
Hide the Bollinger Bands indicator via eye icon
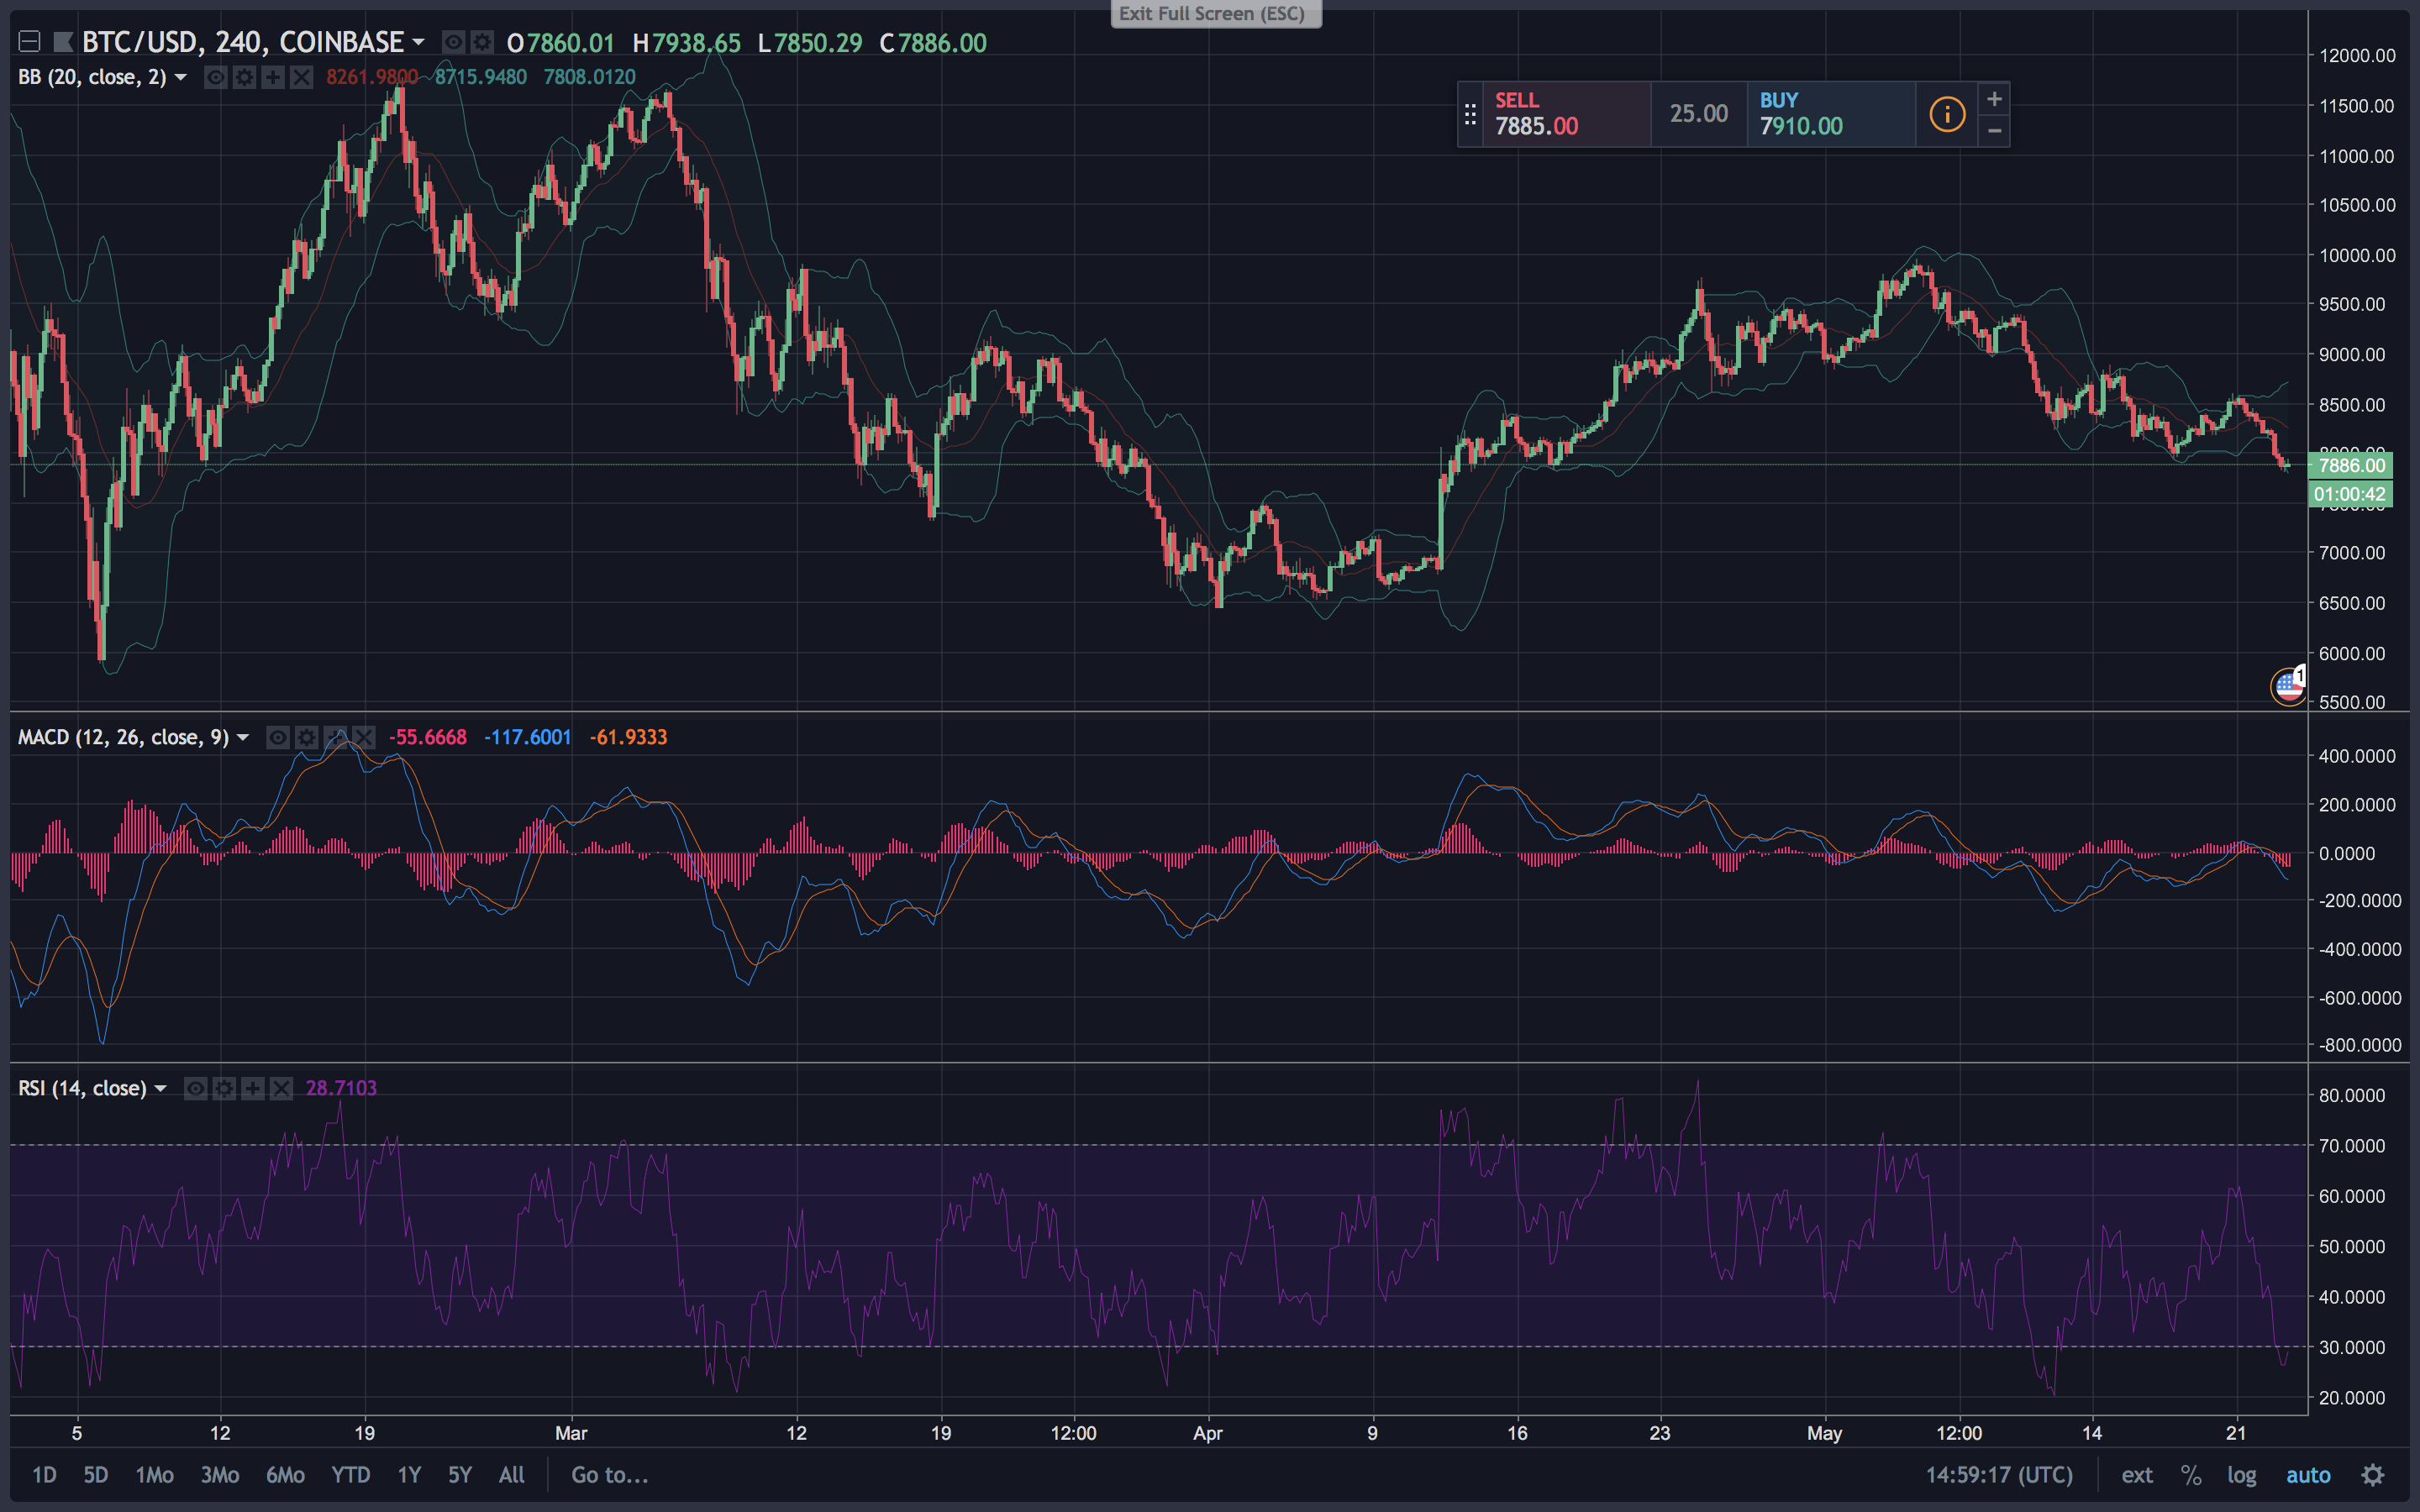click(215, 77)
